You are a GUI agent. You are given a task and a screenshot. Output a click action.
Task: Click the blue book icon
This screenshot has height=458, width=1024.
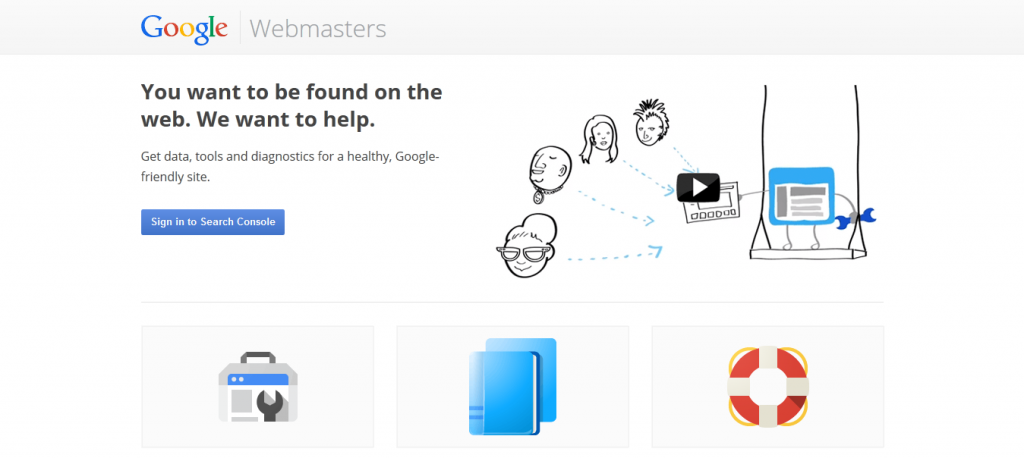[x=513, y=386]
